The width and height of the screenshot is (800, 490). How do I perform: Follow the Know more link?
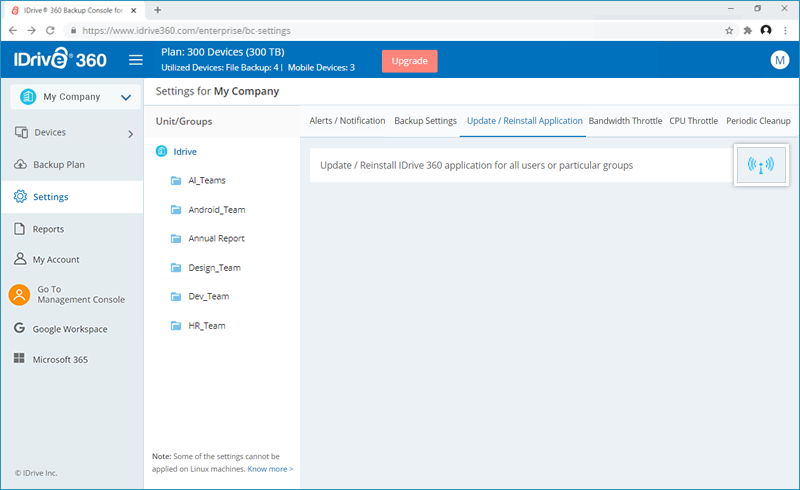(x=270, y=469)
